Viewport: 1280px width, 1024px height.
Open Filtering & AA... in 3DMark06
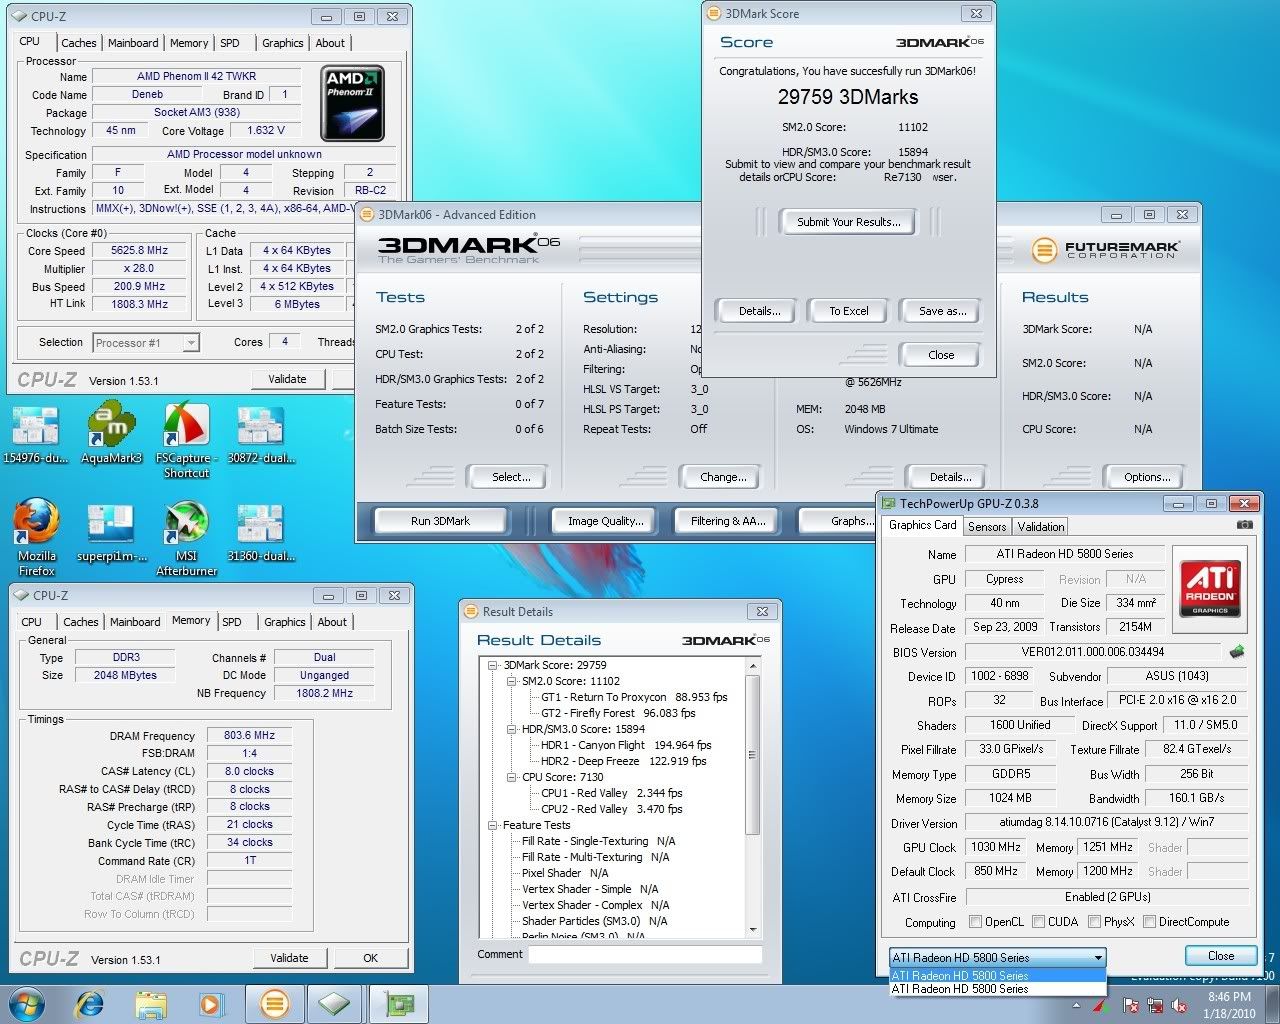point(728,521)
